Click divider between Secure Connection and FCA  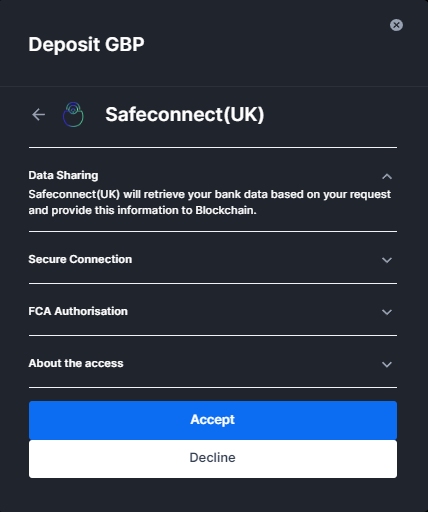(213, 284)
